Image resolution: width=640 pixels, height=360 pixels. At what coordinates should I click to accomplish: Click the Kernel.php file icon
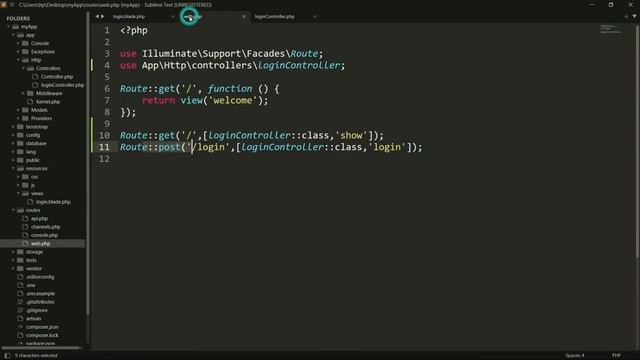point(30,102)
